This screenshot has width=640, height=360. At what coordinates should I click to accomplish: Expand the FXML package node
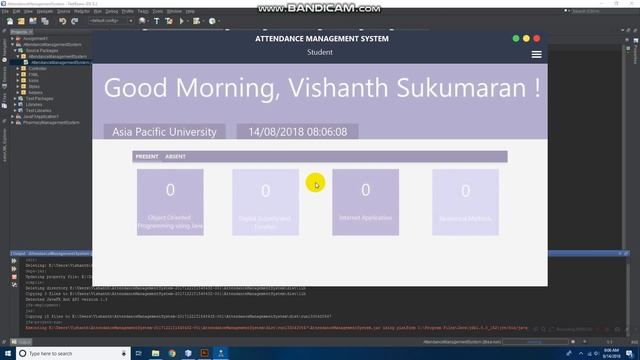(x=18, y=74)
